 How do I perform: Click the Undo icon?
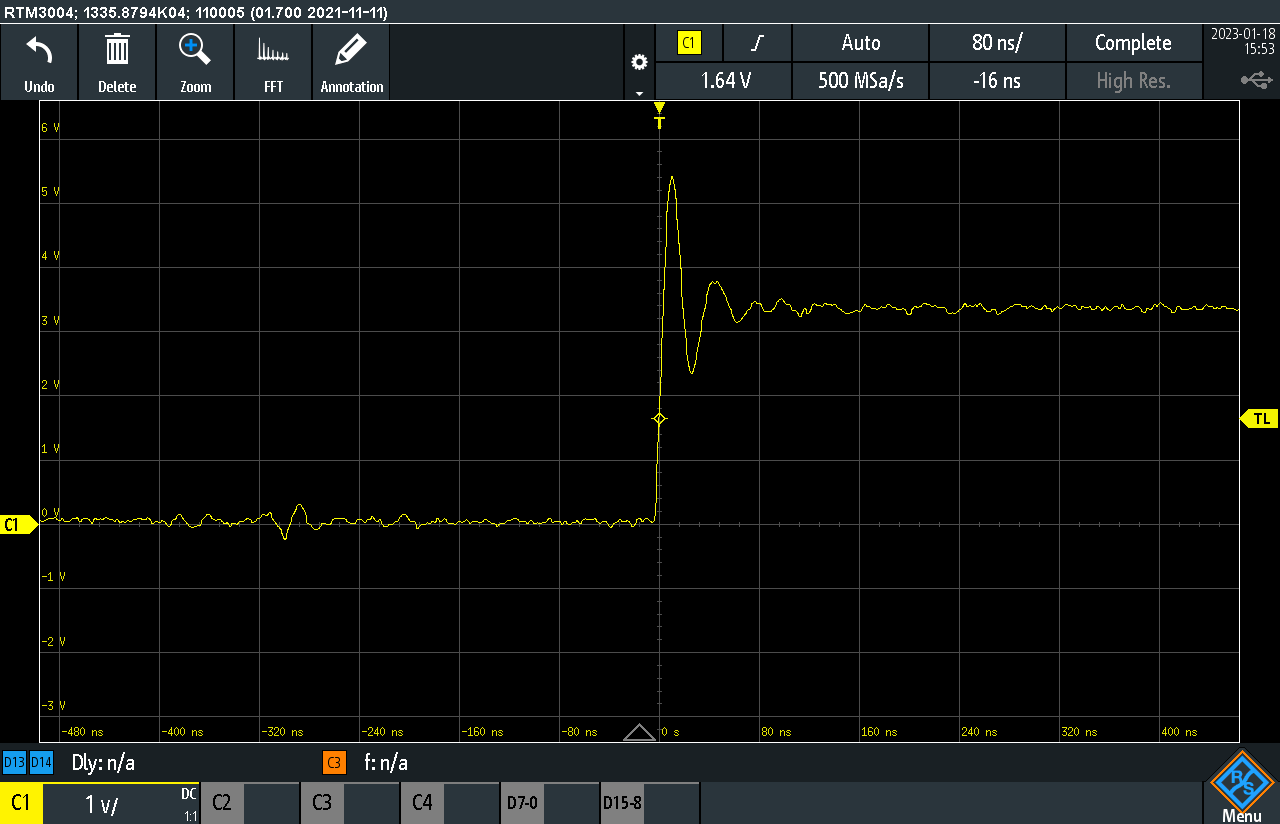(x=39, y=61)
